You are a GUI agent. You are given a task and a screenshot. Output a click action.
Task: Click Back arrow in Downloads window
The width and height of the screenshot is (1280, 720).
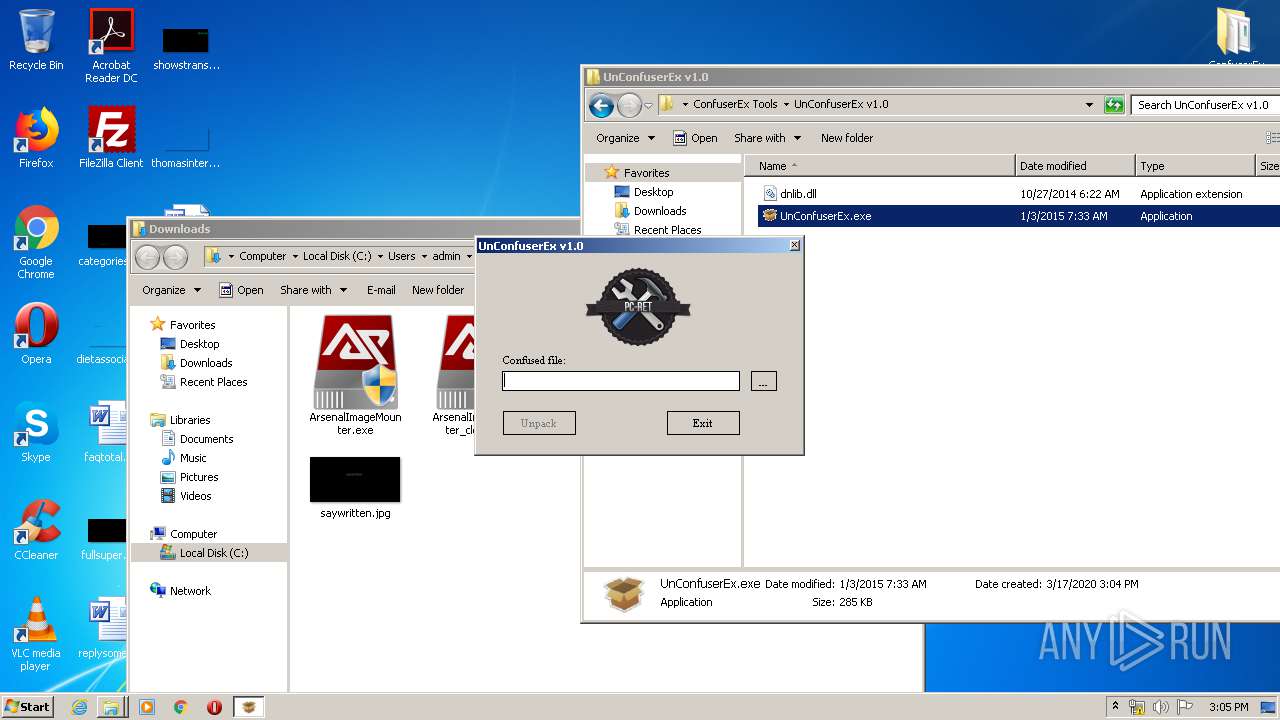pyautogui.click(x=148, y=257)
